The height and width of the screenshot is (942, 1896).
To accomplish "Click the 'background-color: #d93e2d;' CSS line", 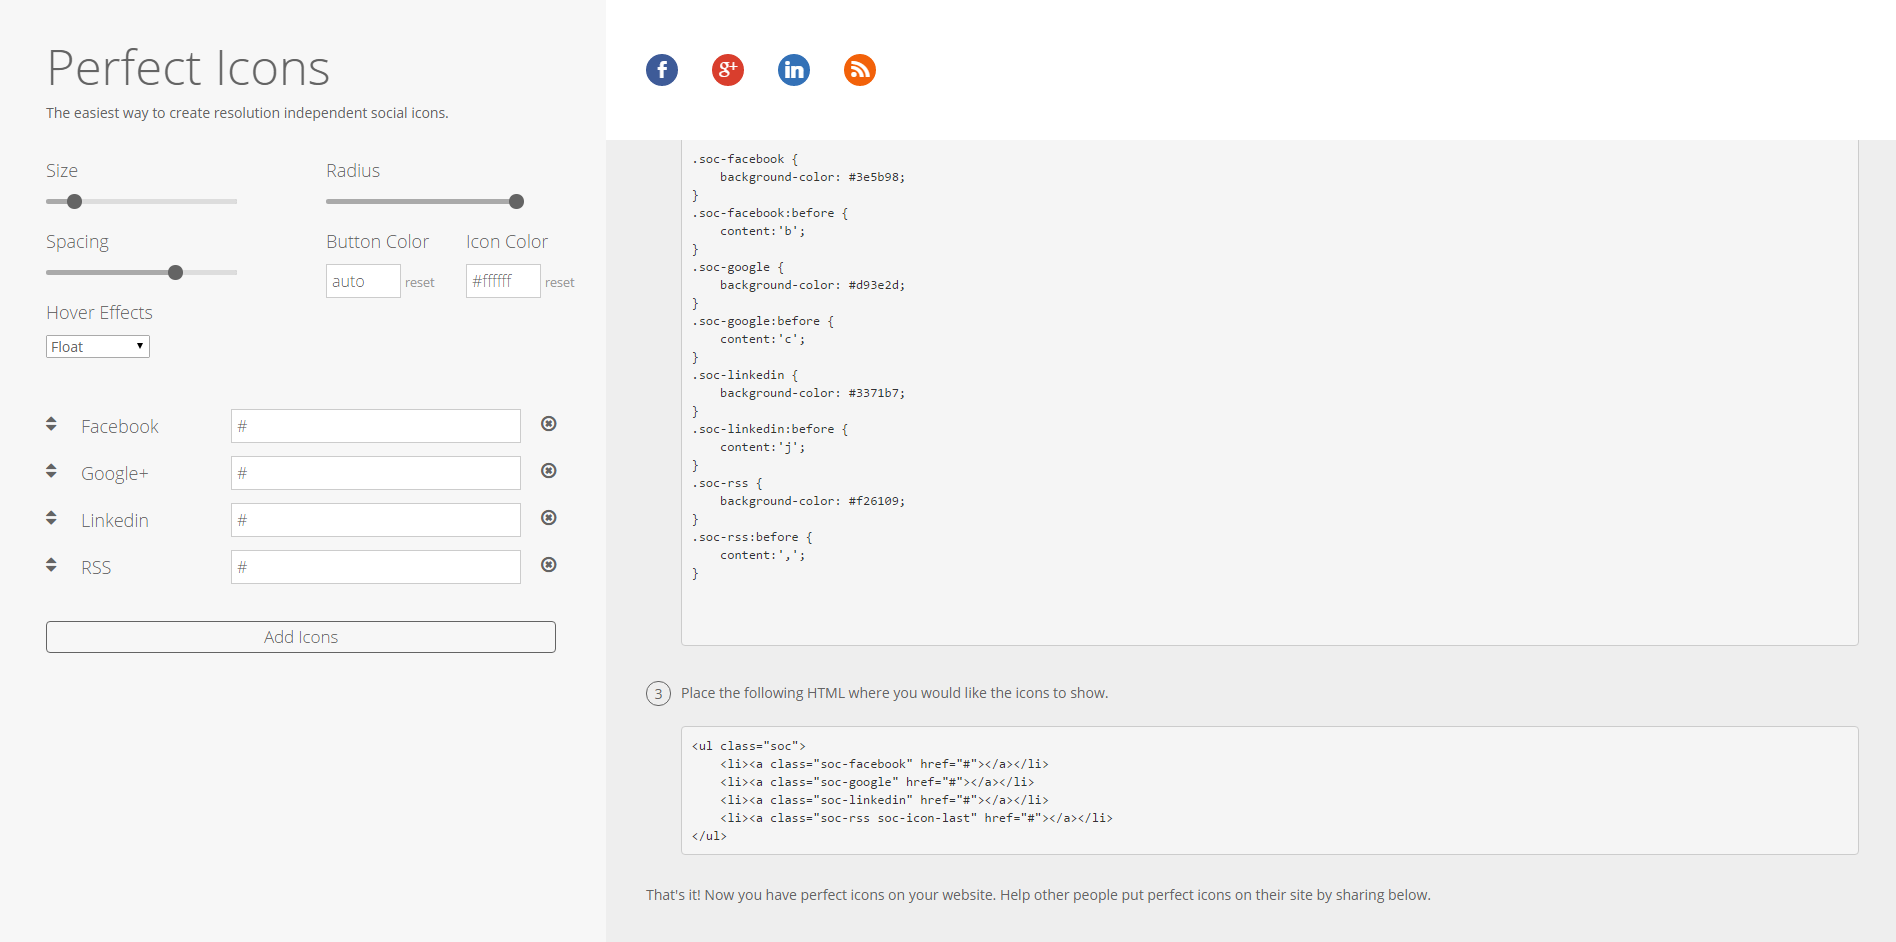I will (x=812, y=285).
